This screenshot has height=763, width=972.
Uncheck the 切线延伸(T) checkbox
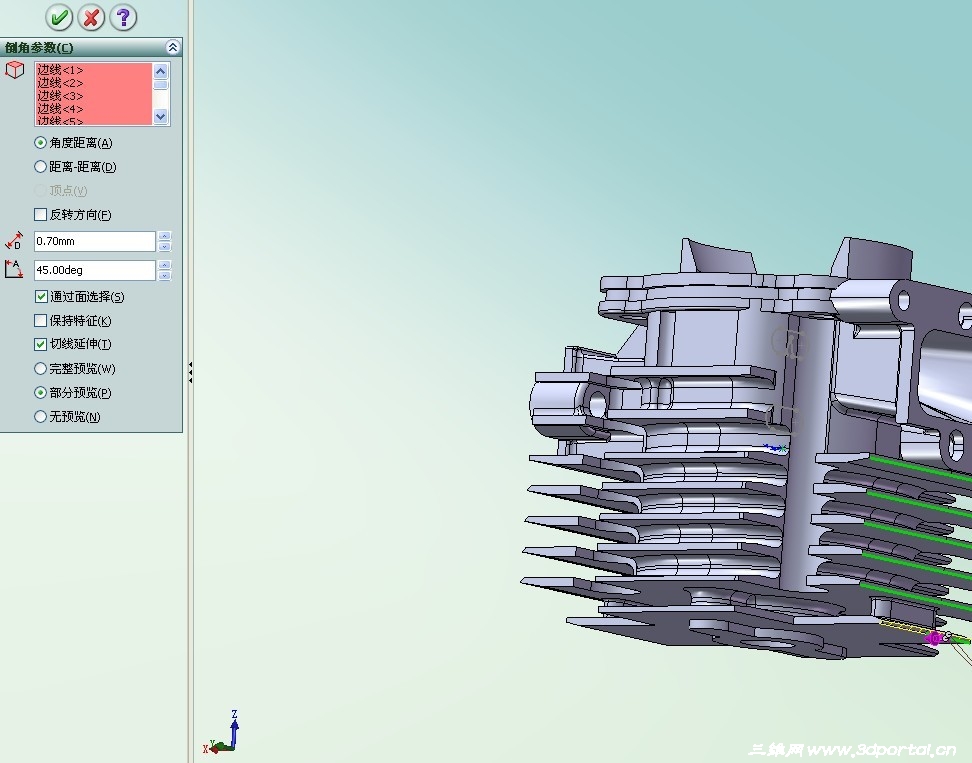[40, 344]
